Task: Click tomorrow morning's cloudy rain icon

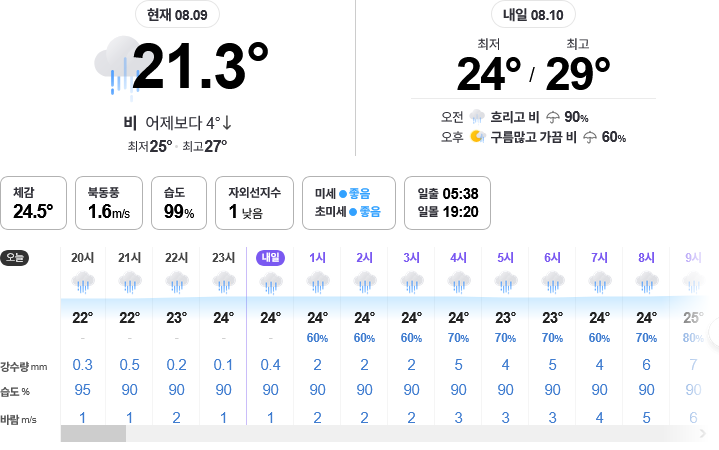Action: [477, 117]
